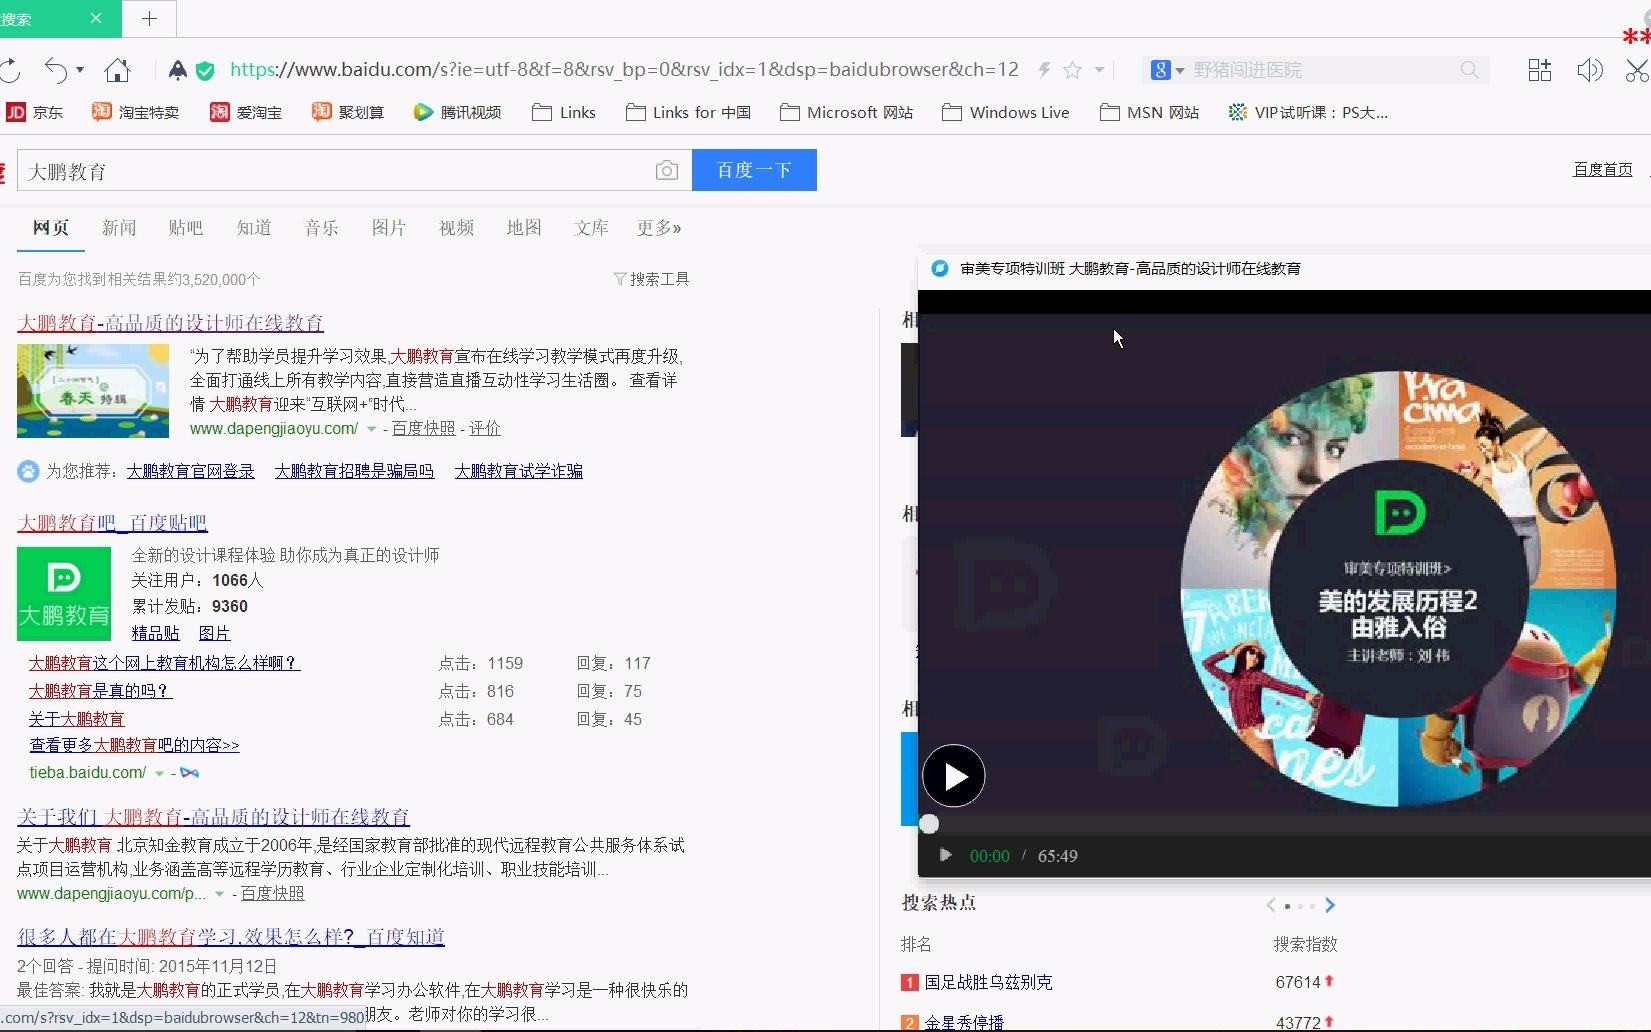The width and height of the screenshot is (1651, 1032).
Task: Go to next page of 搜索热点
Action: (1330, 905)
